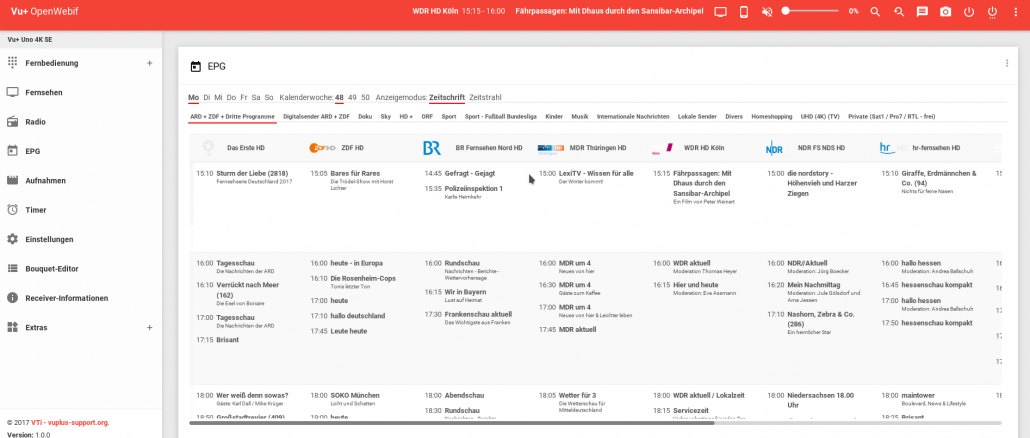
Task: Select day tab So
Action: [269, 98]
